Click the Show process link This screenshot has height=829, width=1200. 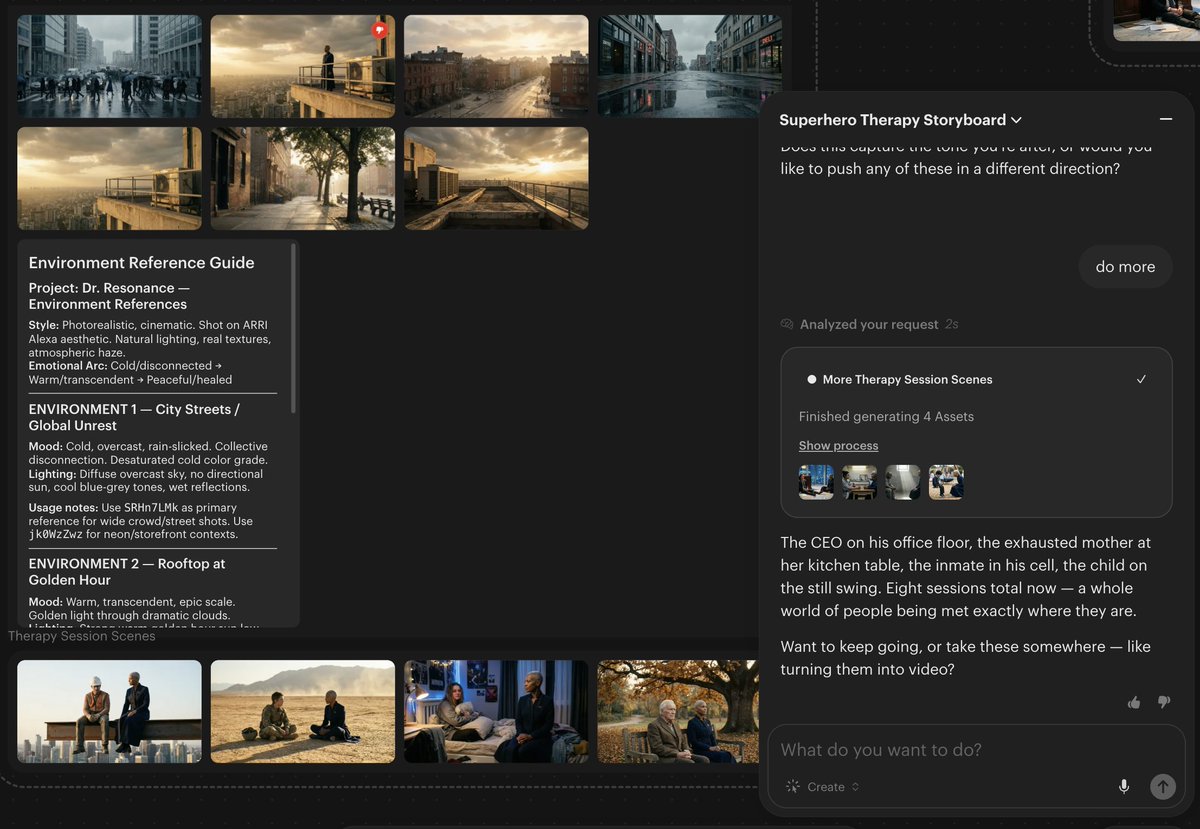click(838, 446)
